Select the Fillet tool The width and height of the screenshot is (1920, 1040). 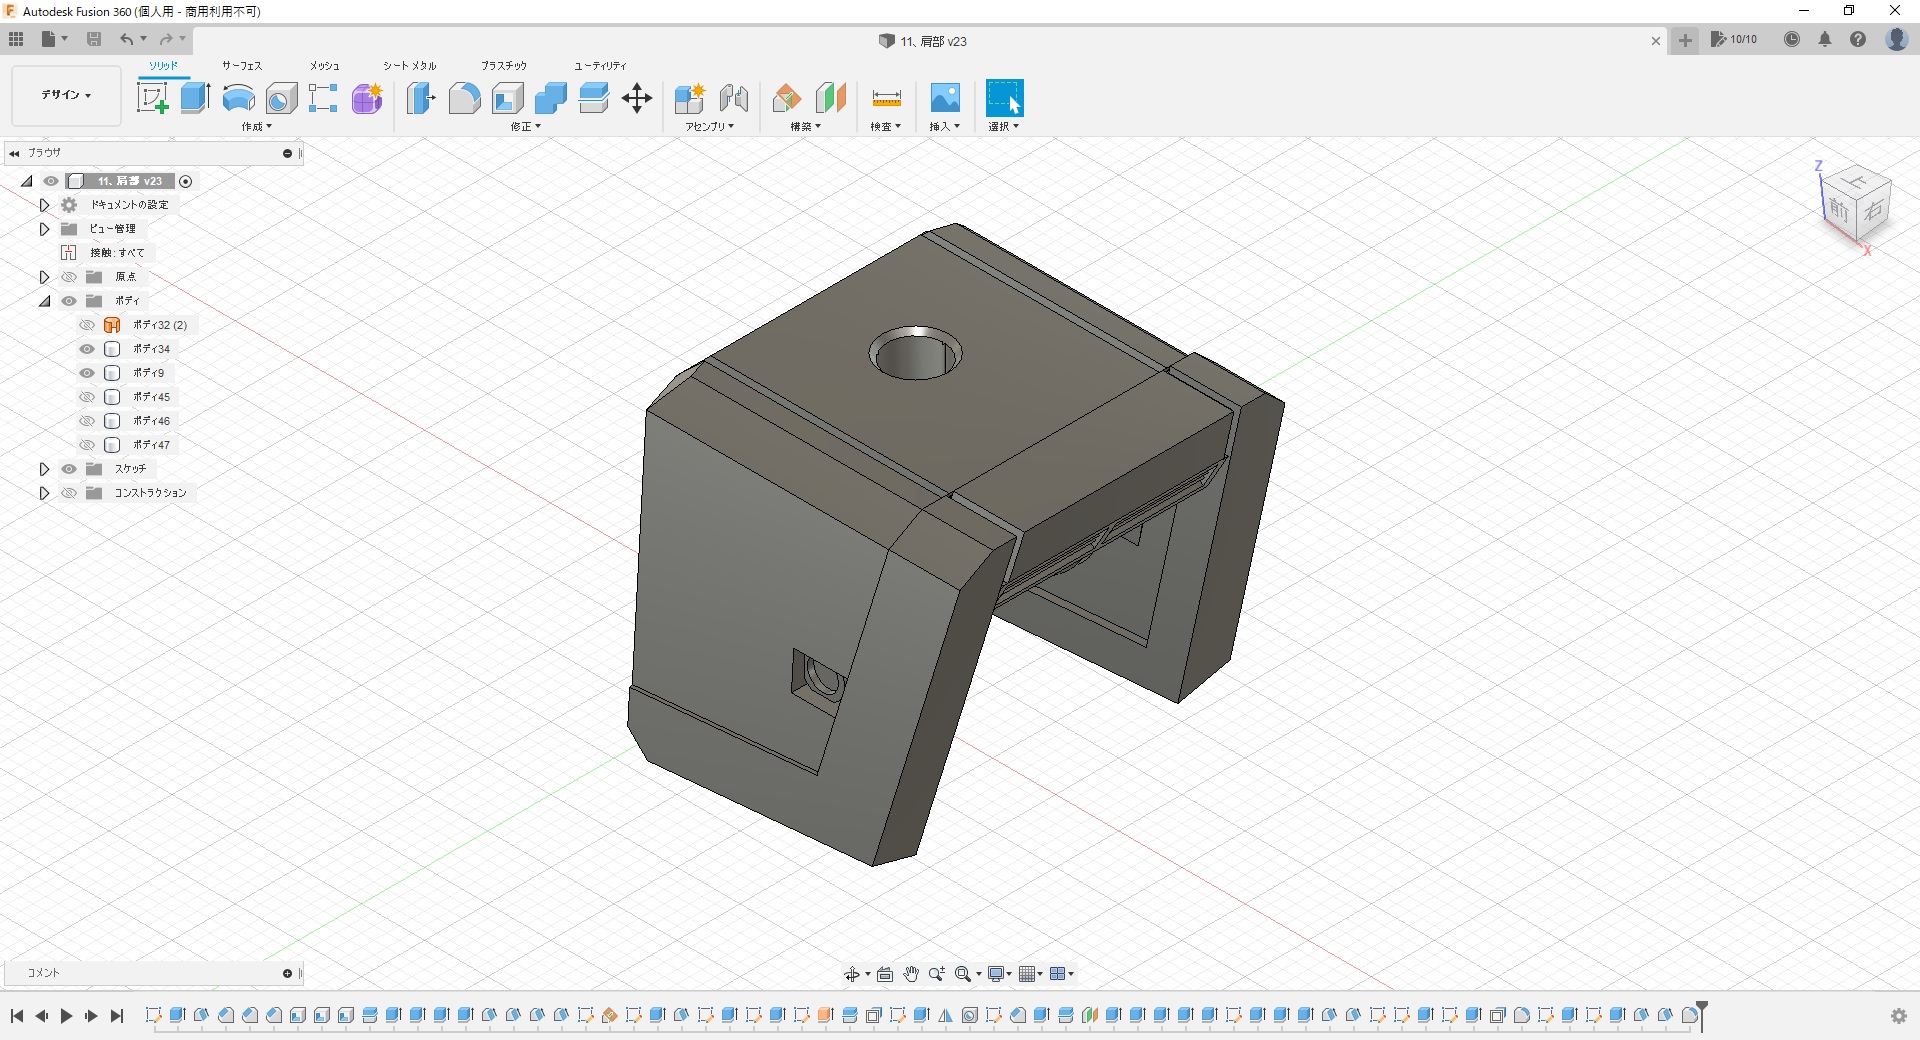pyautogui.click(x=464, y=98)
